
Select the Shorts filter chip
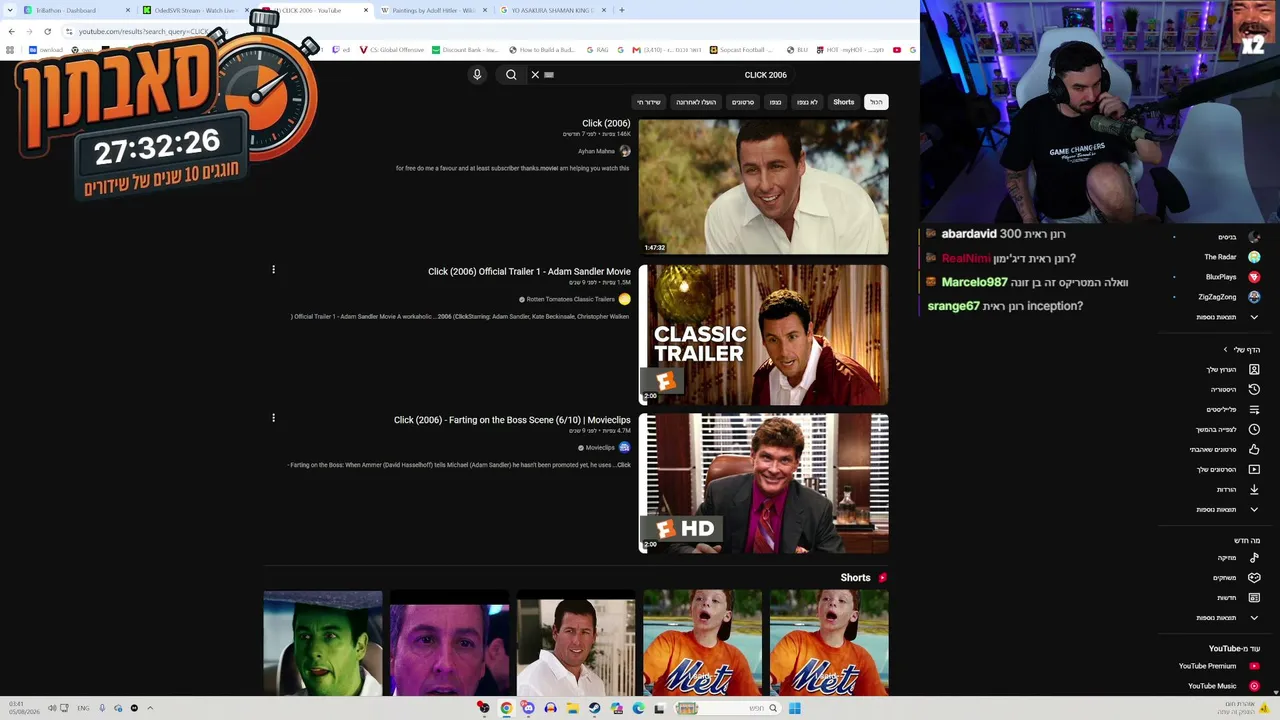844,102
